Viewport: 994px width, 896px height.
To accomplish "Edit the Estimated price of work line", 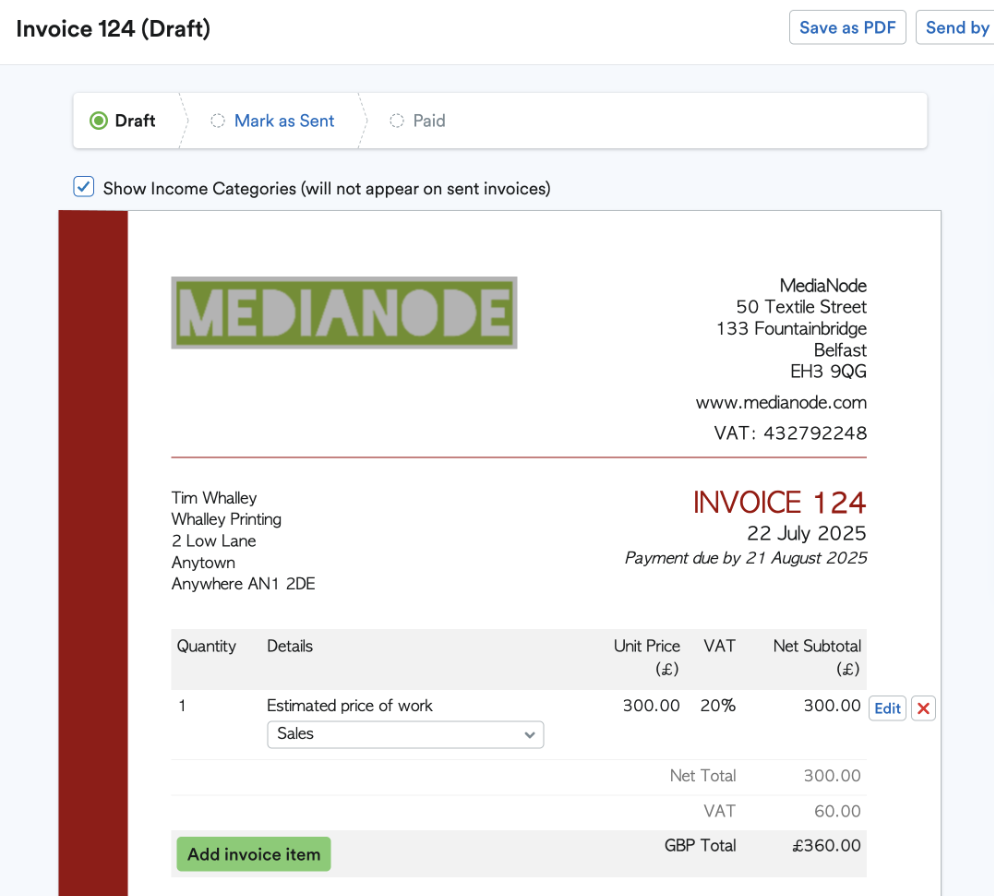I will (x=887, y=708).
